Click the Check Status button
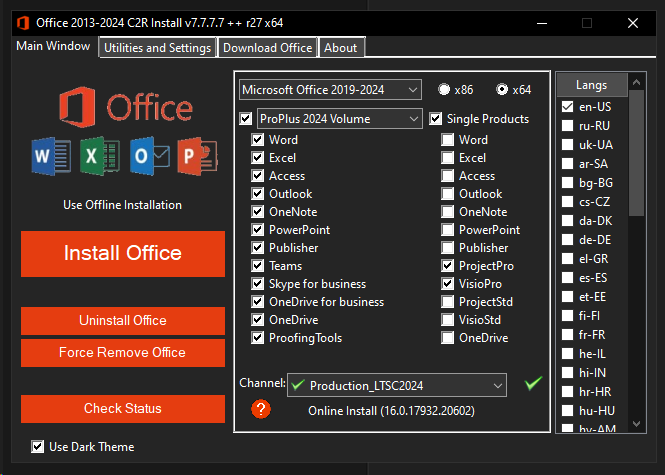Viewport: 665px width, 475px height. point(123,408)
